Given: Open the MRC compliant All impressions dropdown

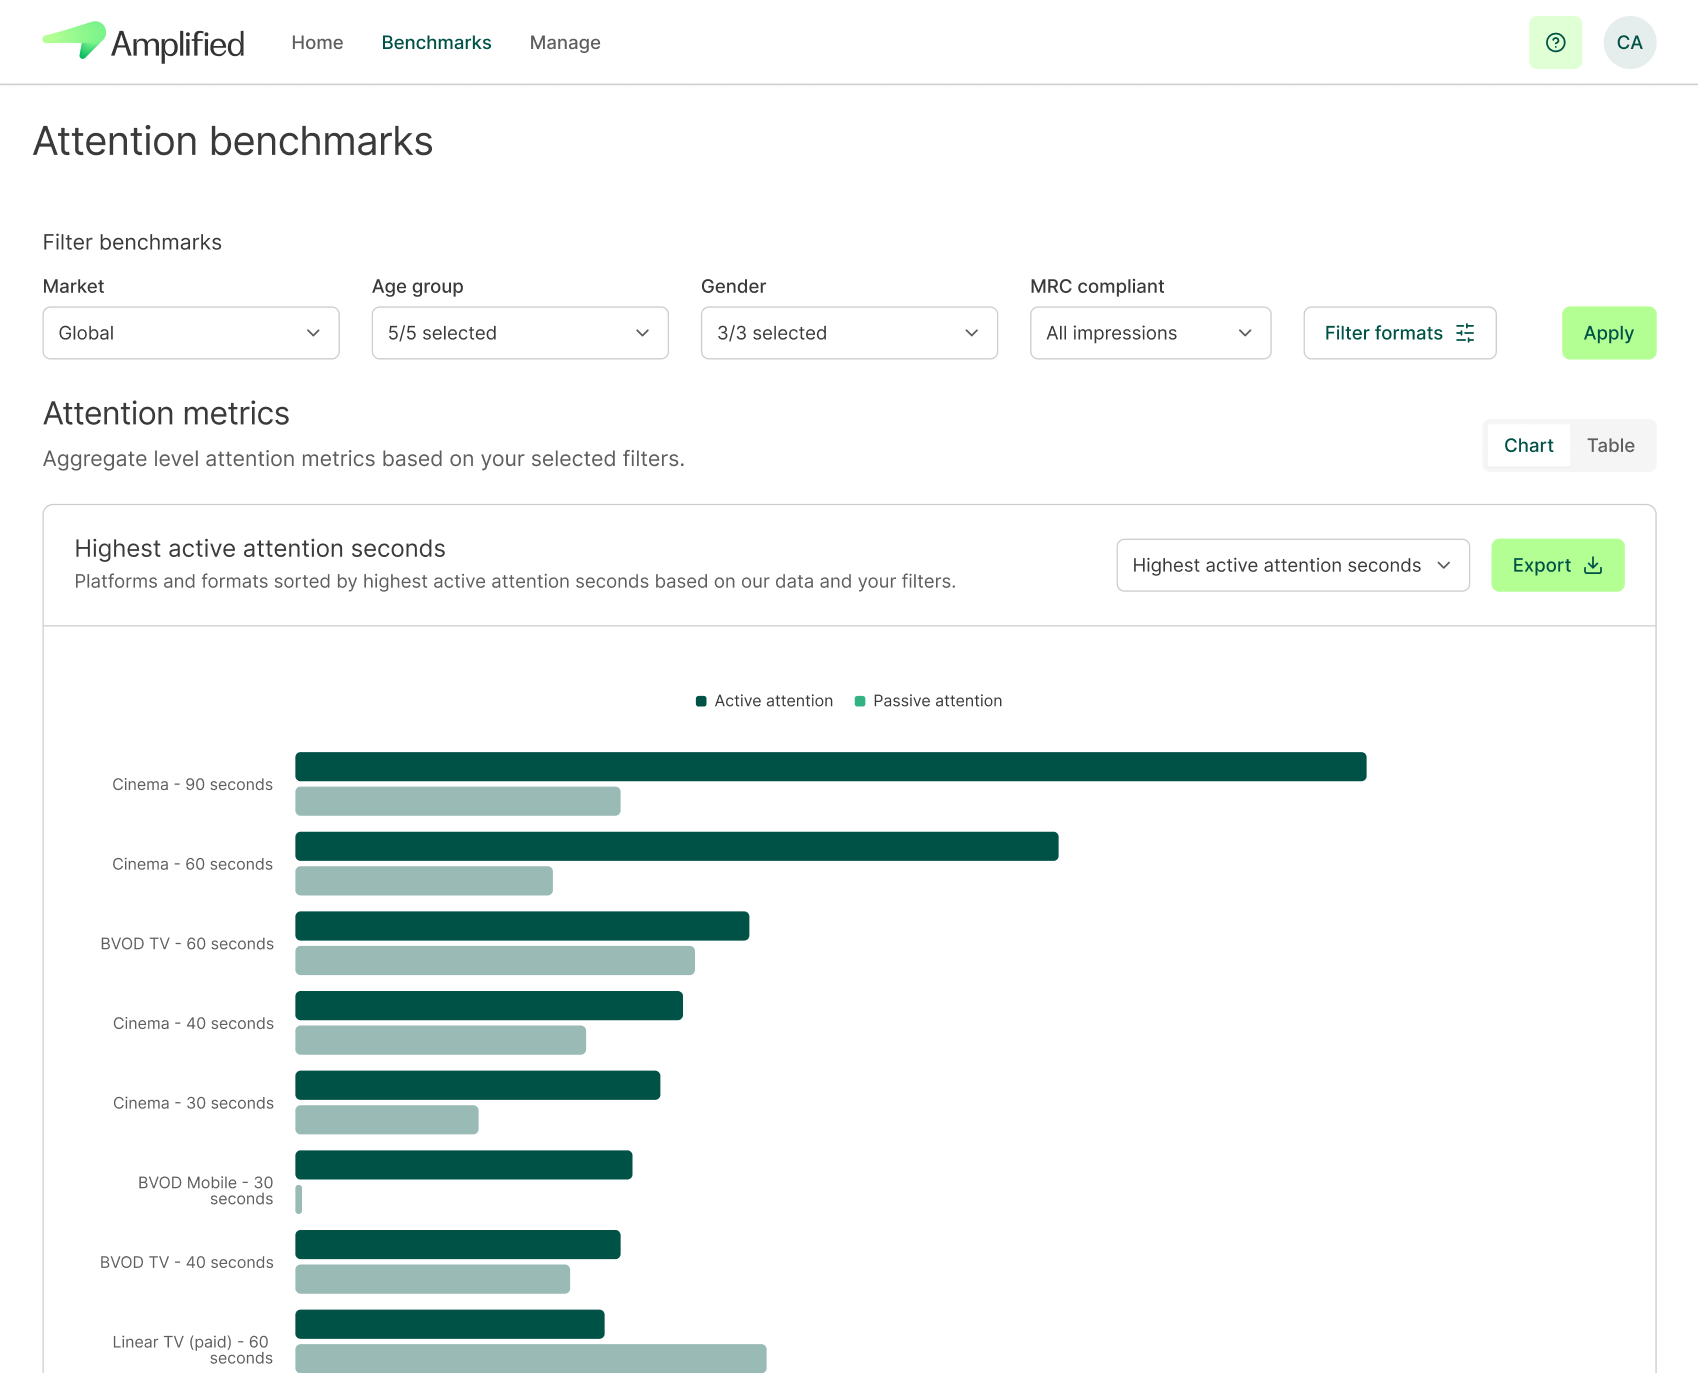Looking at the screenshot, I should pyautogui.click(x=1150, y=333).
